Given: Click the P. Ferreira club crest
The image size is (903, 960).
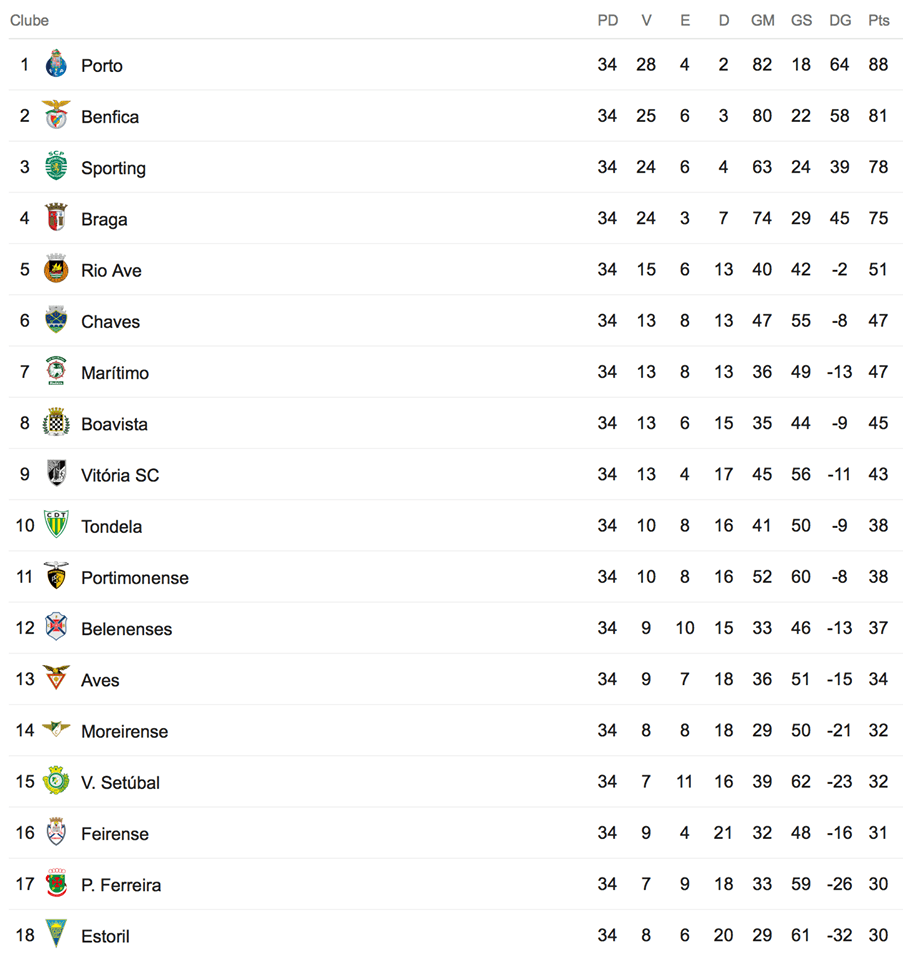Looking at the screenshot, I should (56, 884).
